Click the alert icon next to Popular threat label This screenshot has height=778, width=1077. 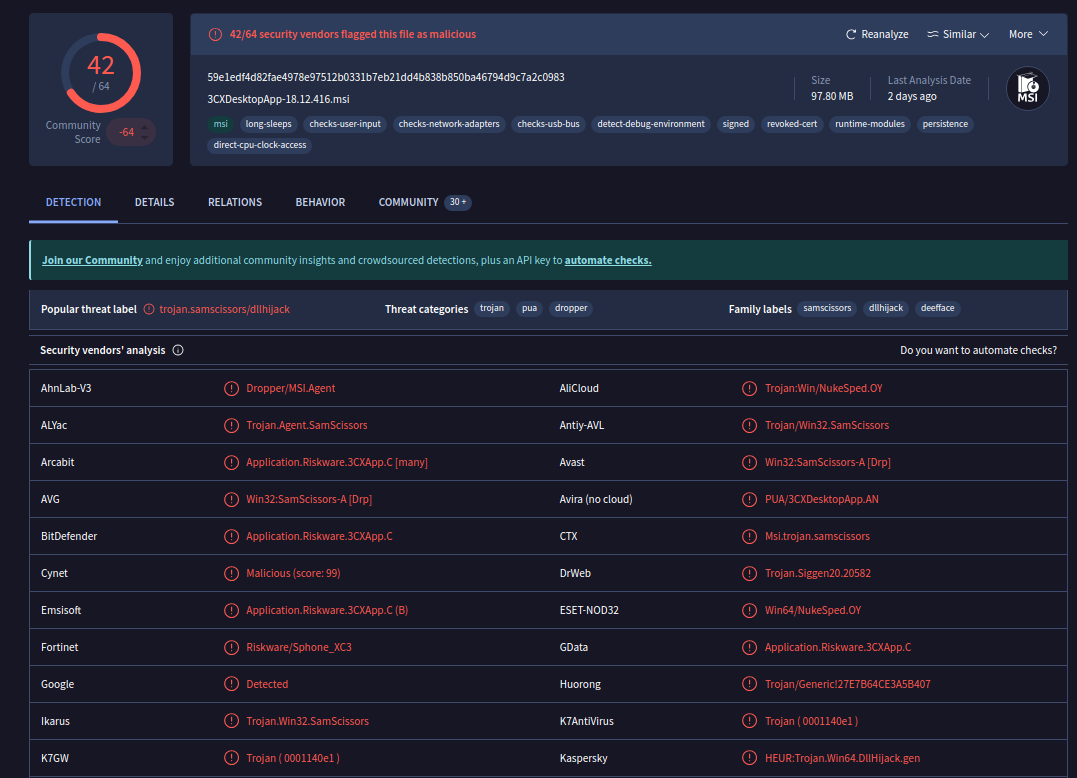pos(149,310)
